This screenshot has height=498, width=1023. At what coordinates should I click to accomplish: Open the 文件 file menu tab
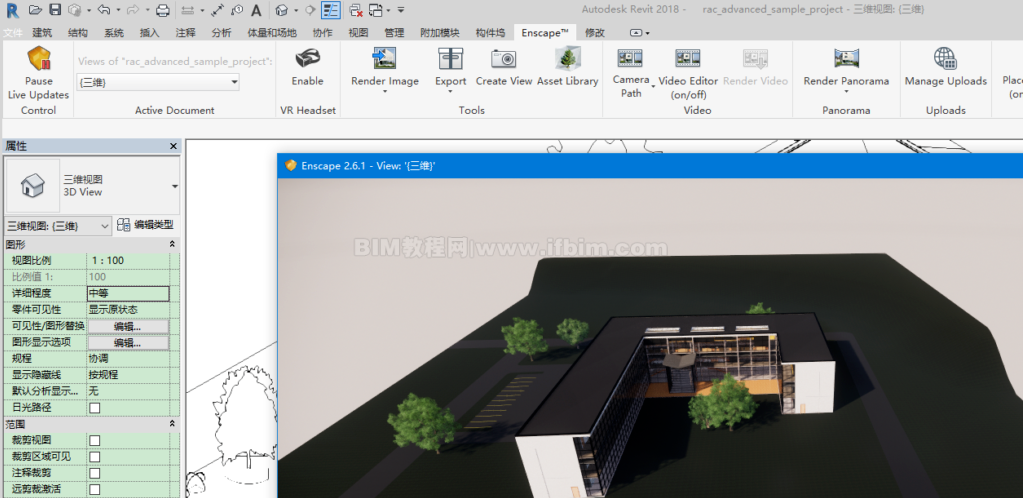[x=12, y=33]
